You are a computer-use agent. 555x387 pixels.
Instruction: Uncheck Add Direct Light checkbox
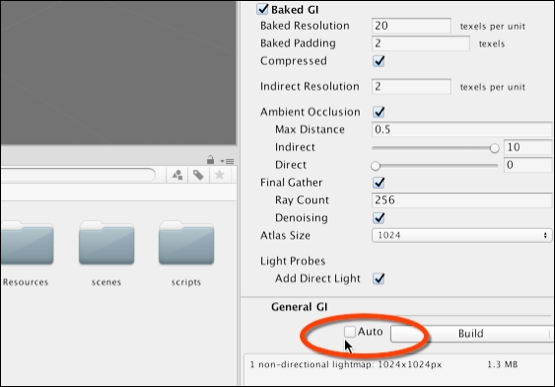pyautogui.click(x=379, y=278)
